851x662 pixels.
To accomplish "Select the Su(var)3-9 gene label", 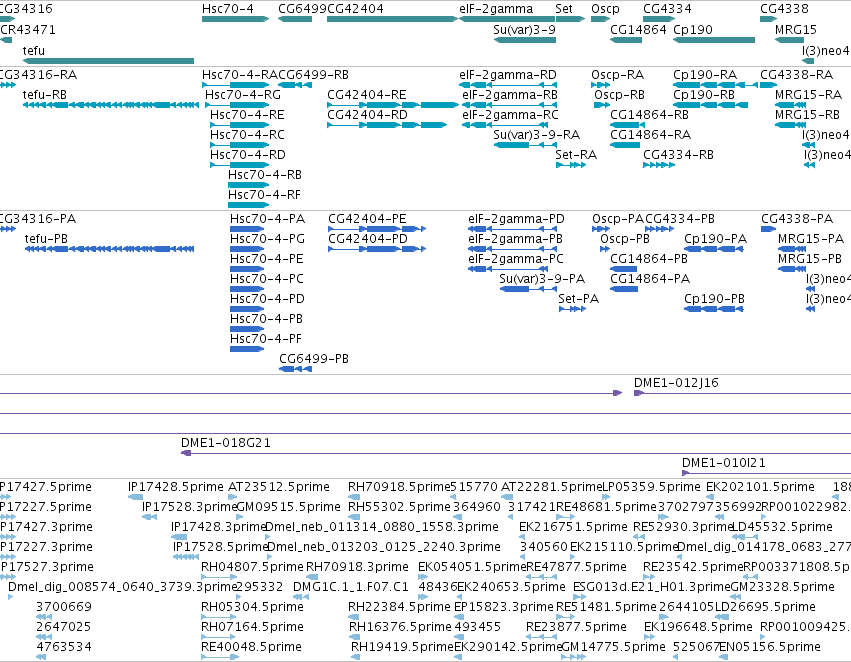I will pyautogui.click(x=524, y=30).
